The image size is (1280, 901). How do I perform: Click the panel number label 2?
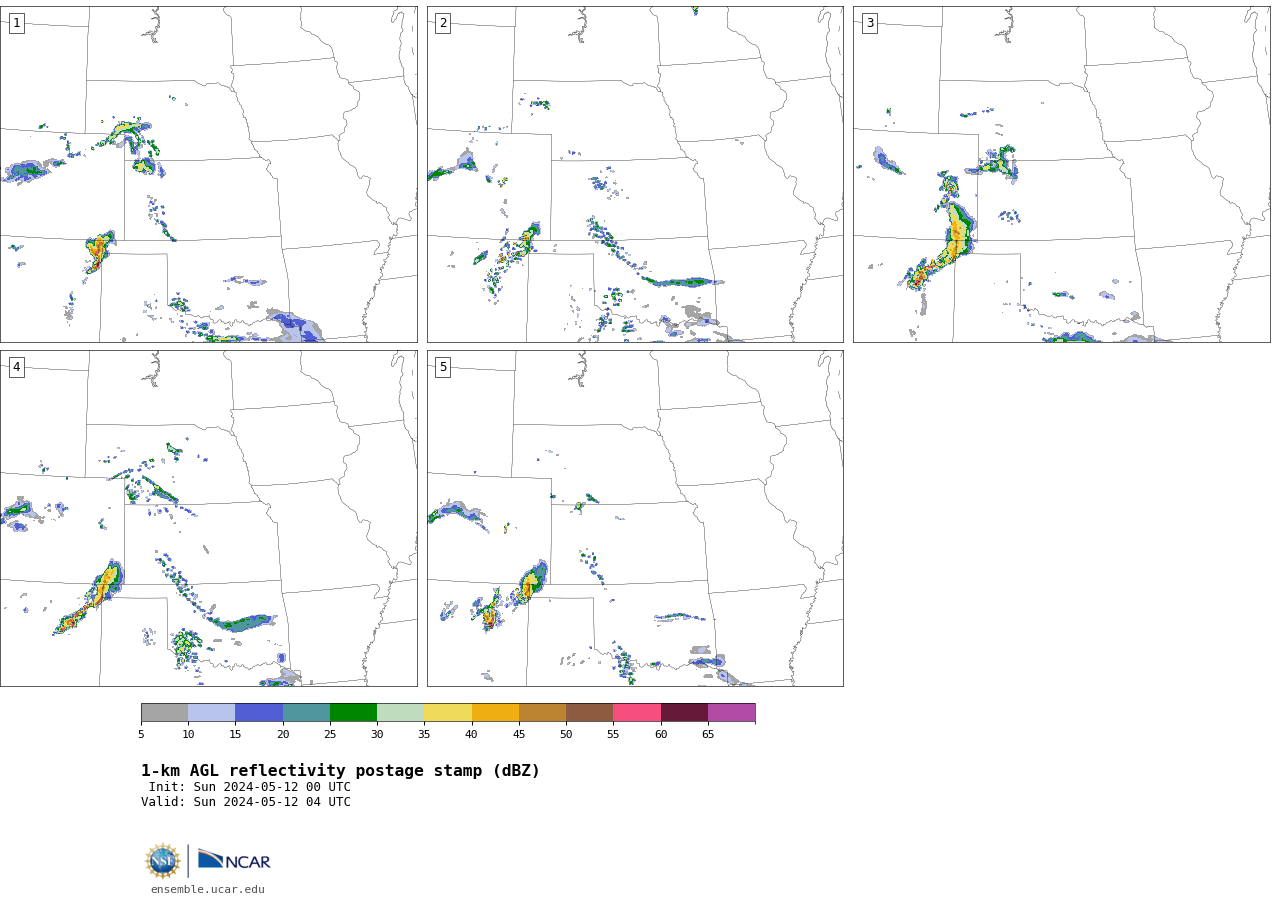point(443,23)
